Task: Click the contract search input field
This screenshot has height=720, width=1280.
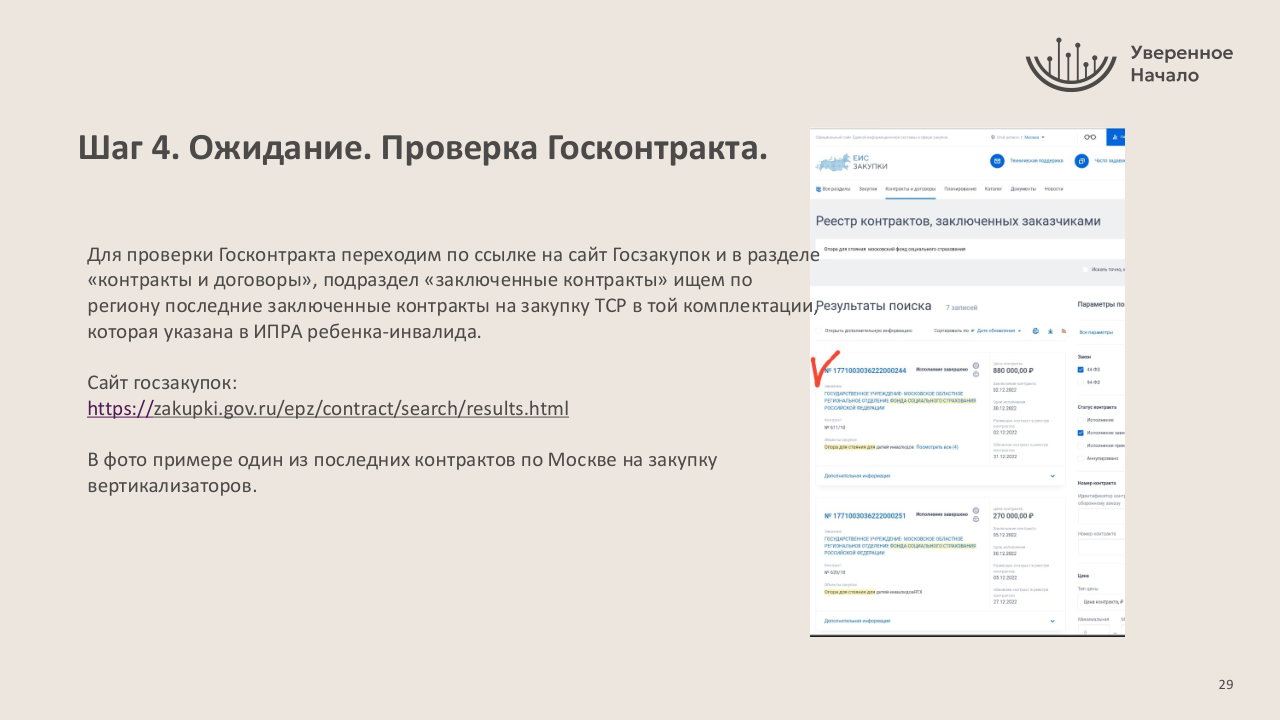Action: point(968,249)
